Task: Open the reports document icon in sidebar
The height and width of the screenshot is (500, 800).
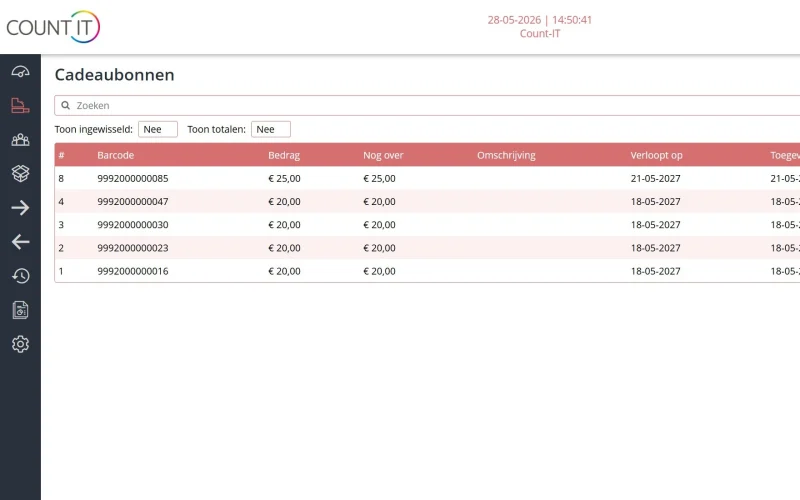Action: (x=20, y=310)
